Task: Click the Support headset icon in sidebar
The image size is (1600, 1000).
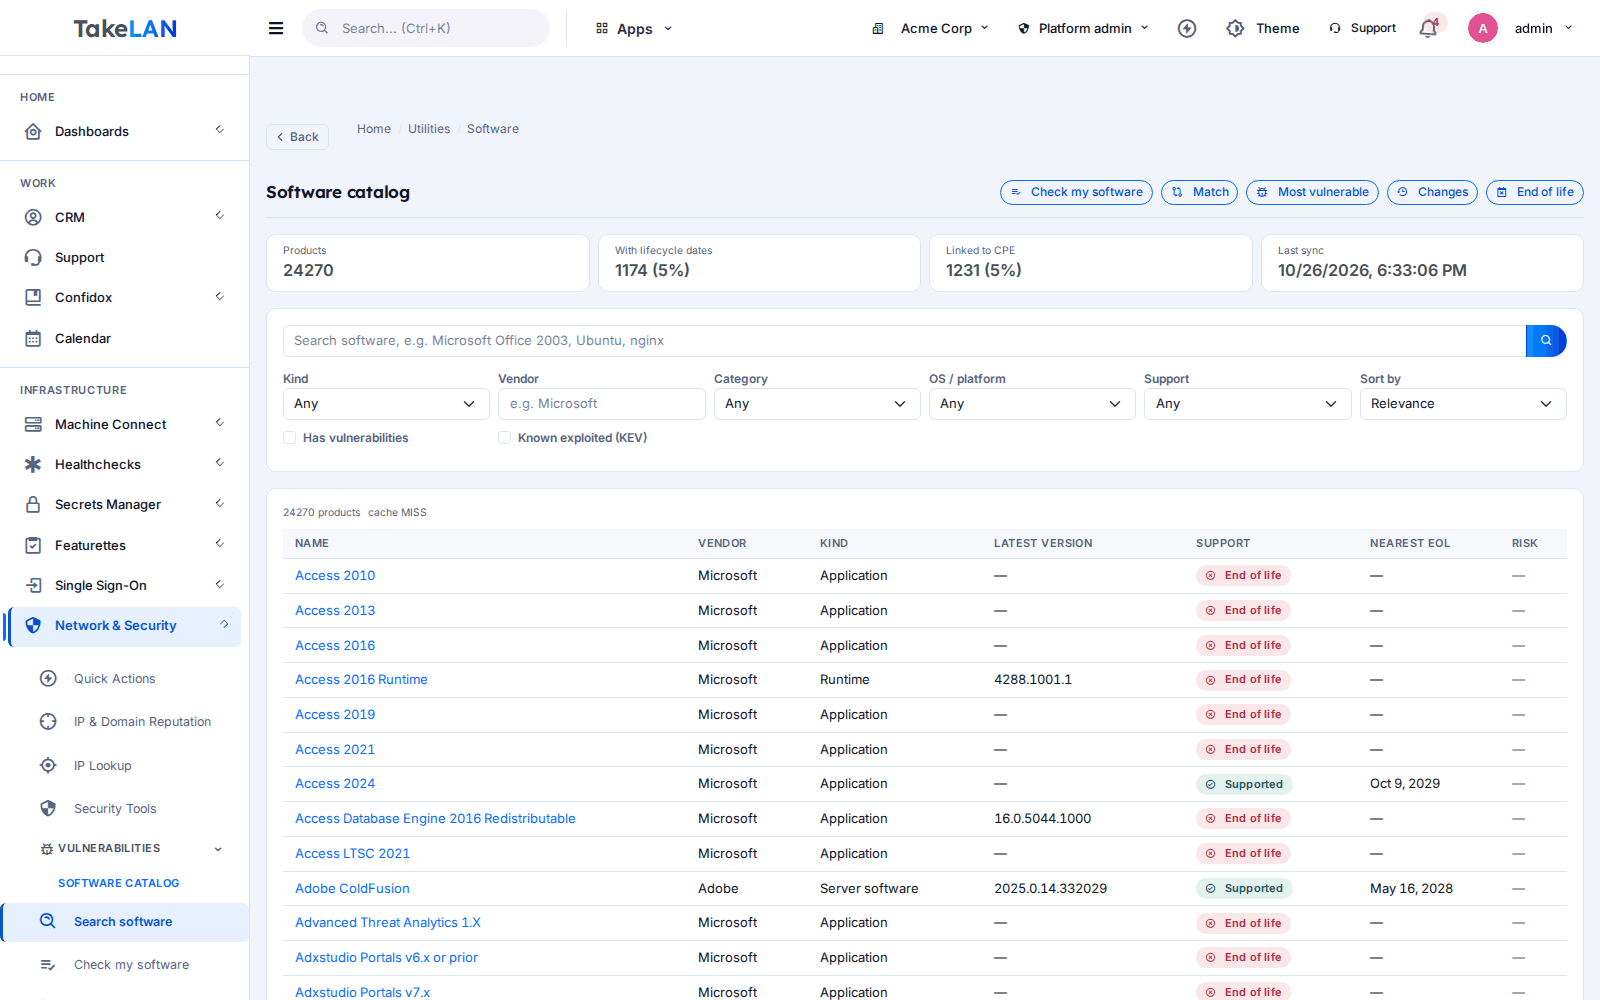Action: point(33,257)
